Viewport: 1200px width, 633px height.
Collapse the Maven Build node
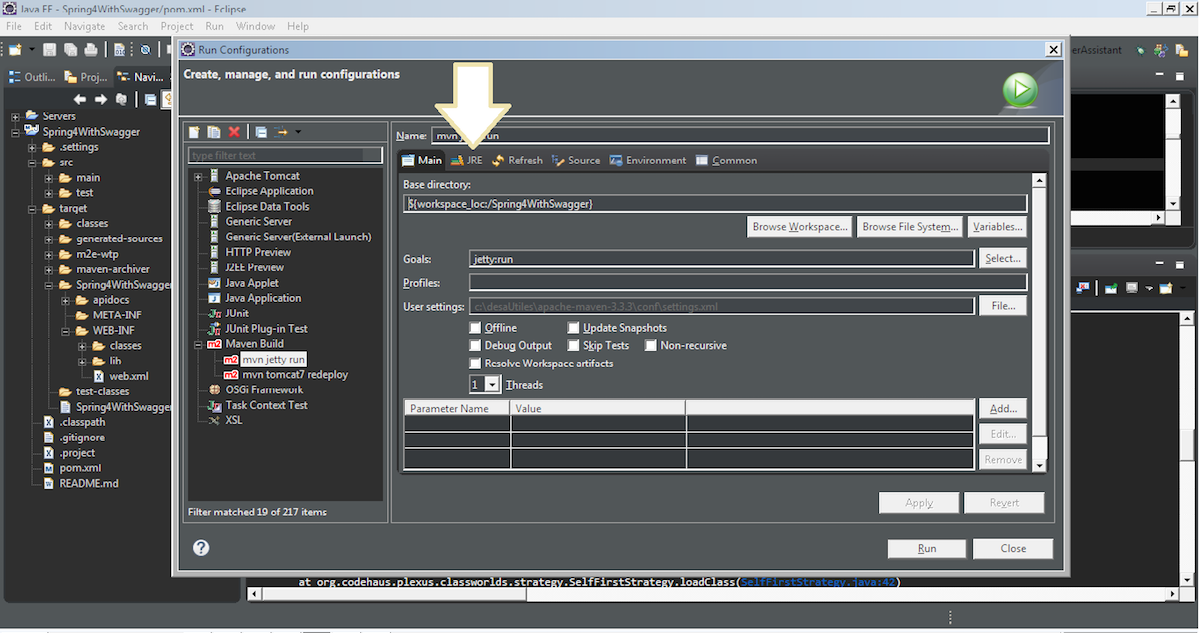(198, 344)
